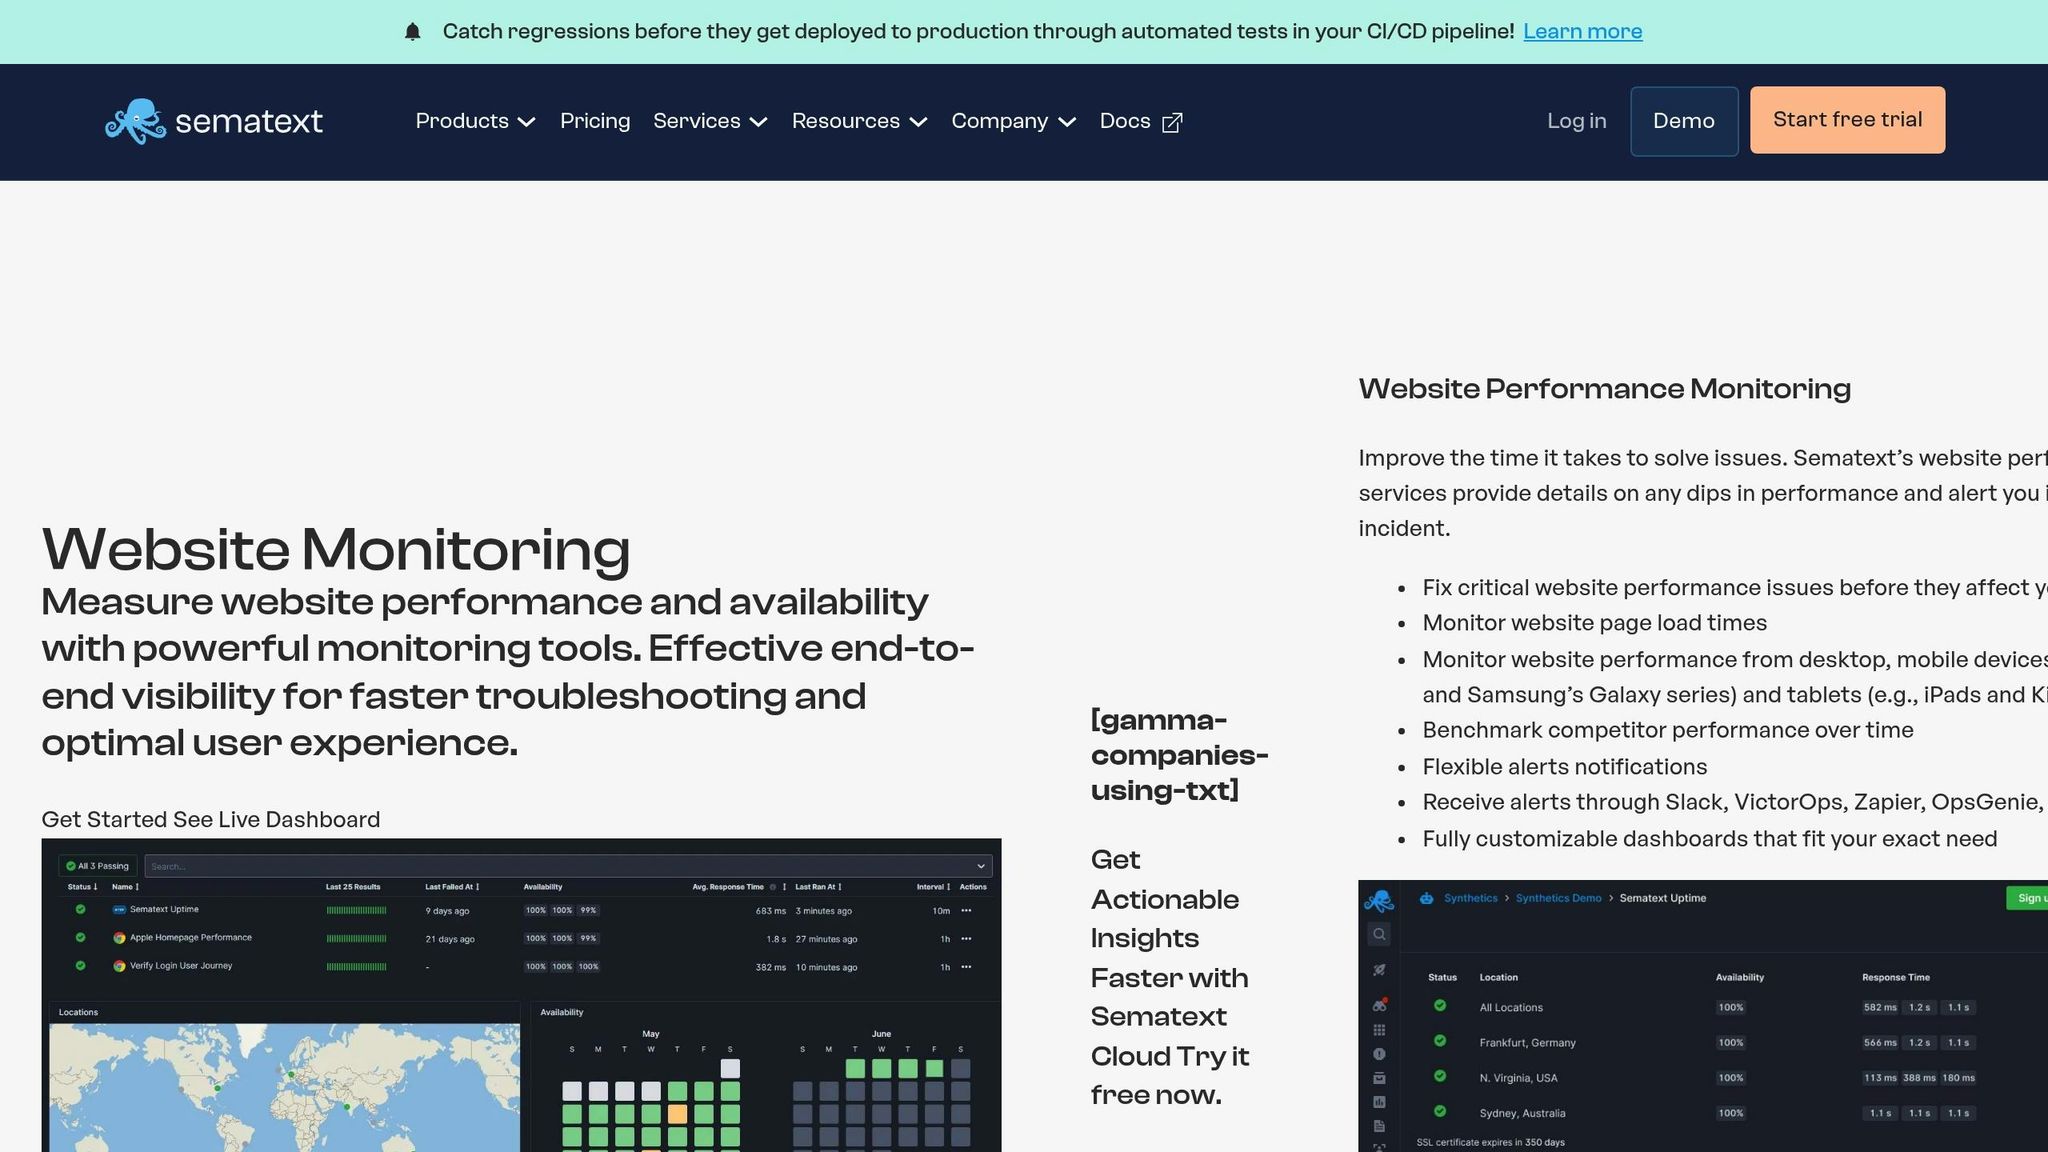This screenshot has width=2048, height=1152.
Task: Click the Last 25 Results bar for Apple Homepage Performance
Action: pyautogui.click(x=356, y=938)
